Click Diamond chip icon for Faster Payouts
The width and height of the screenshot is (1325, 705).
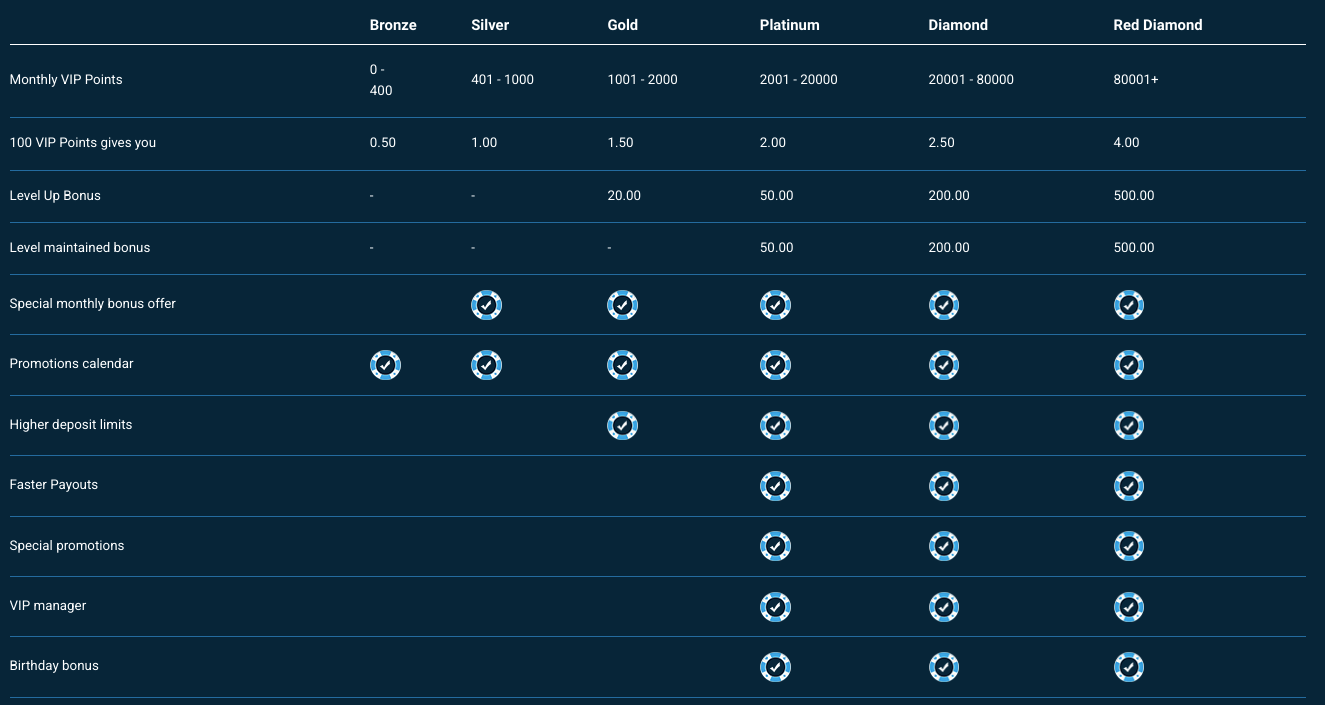(944, 486)
